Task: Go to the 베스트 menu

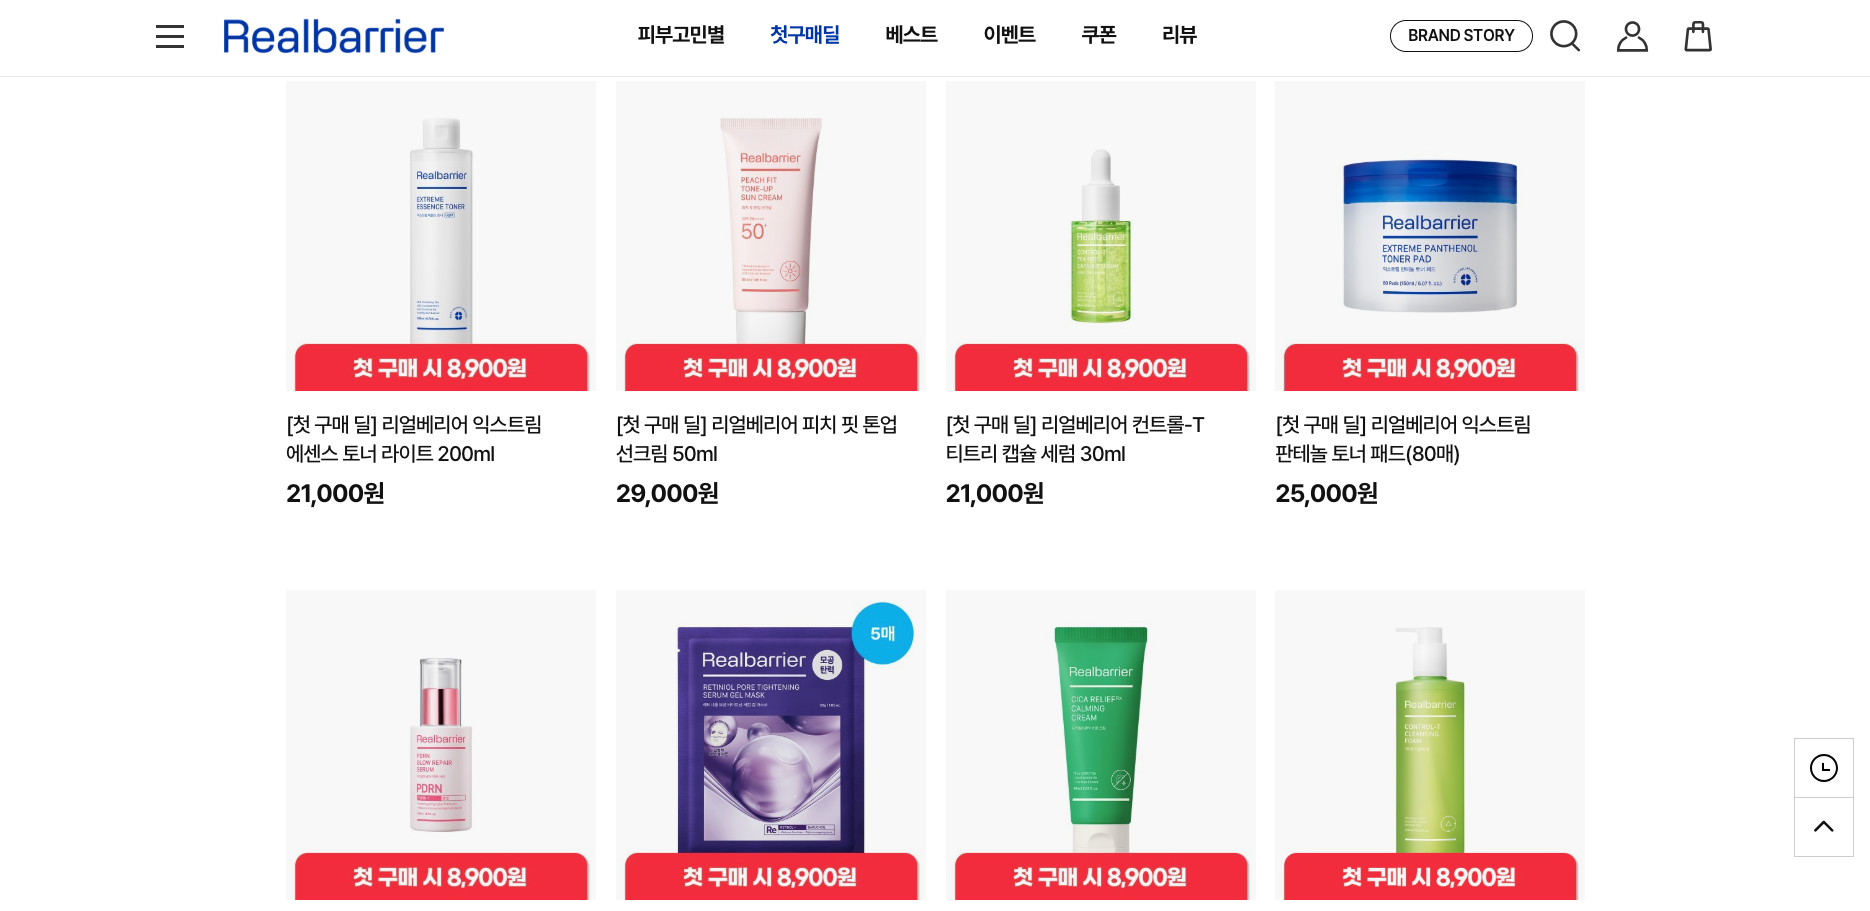Action: coord(911,35)
